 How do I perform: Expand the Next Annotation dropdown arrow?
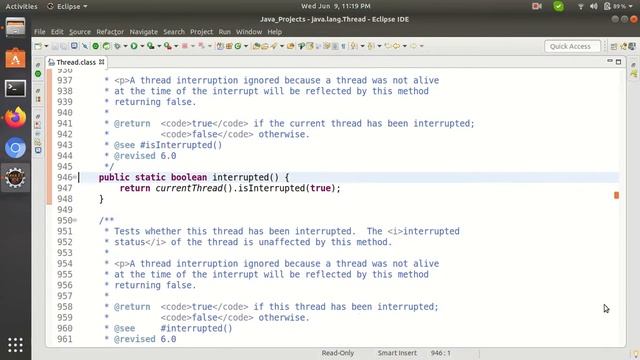tap(362, 46)
